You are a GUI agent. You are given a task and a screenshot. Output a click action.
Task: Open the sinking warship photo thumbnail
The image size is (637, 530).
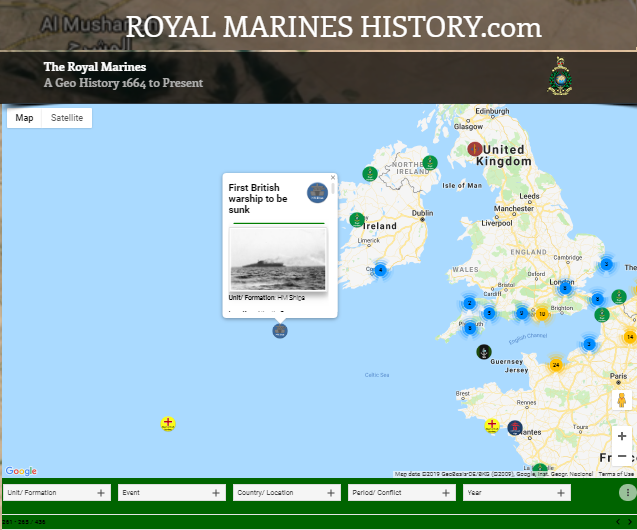point(278,259)
